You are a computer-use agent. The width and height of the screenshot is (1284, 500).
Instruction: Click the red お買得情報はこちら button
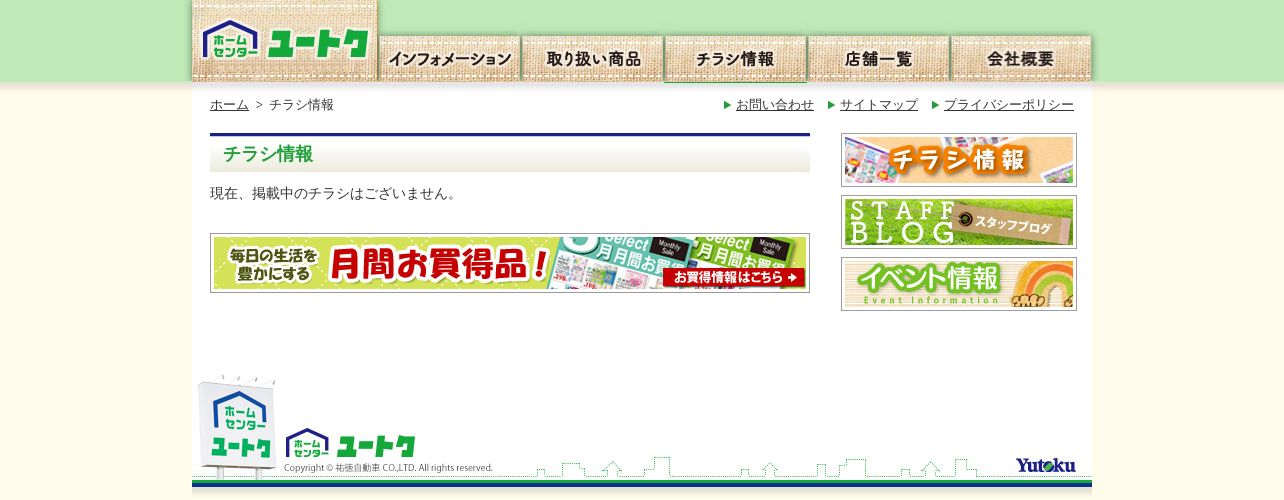734,277
